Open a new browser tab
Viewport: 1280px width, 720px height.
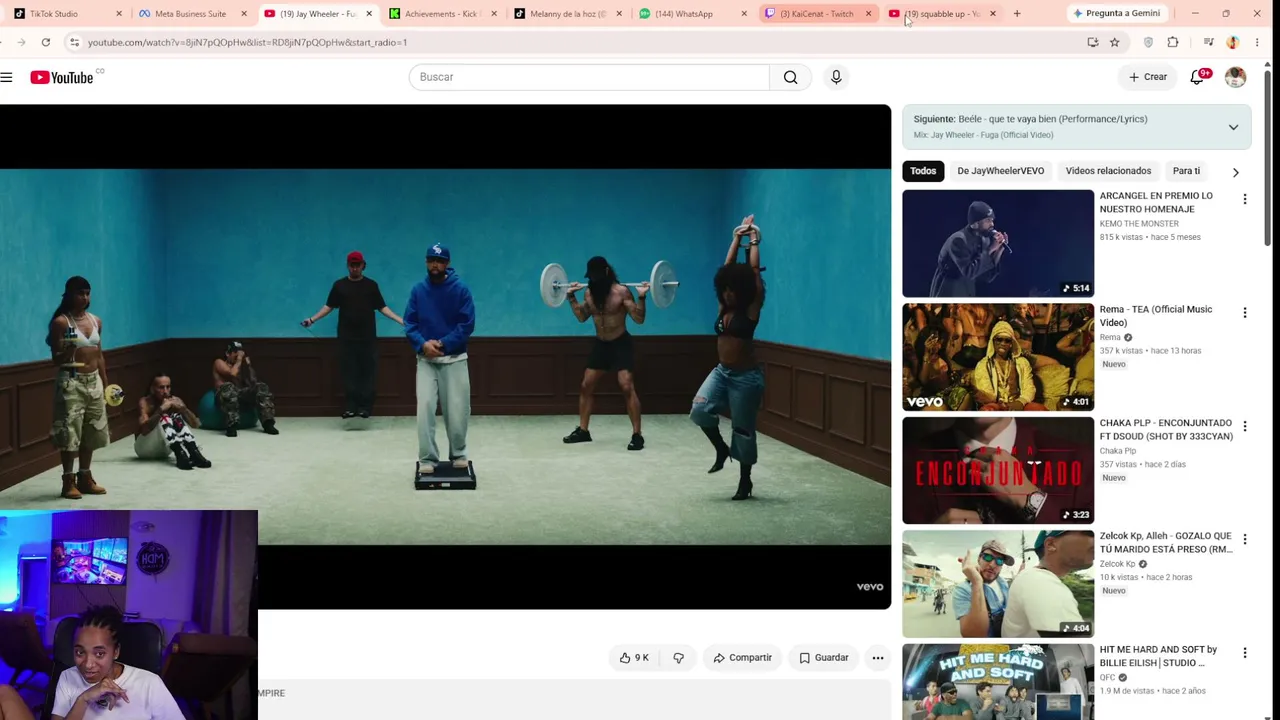click(1017, 14)
